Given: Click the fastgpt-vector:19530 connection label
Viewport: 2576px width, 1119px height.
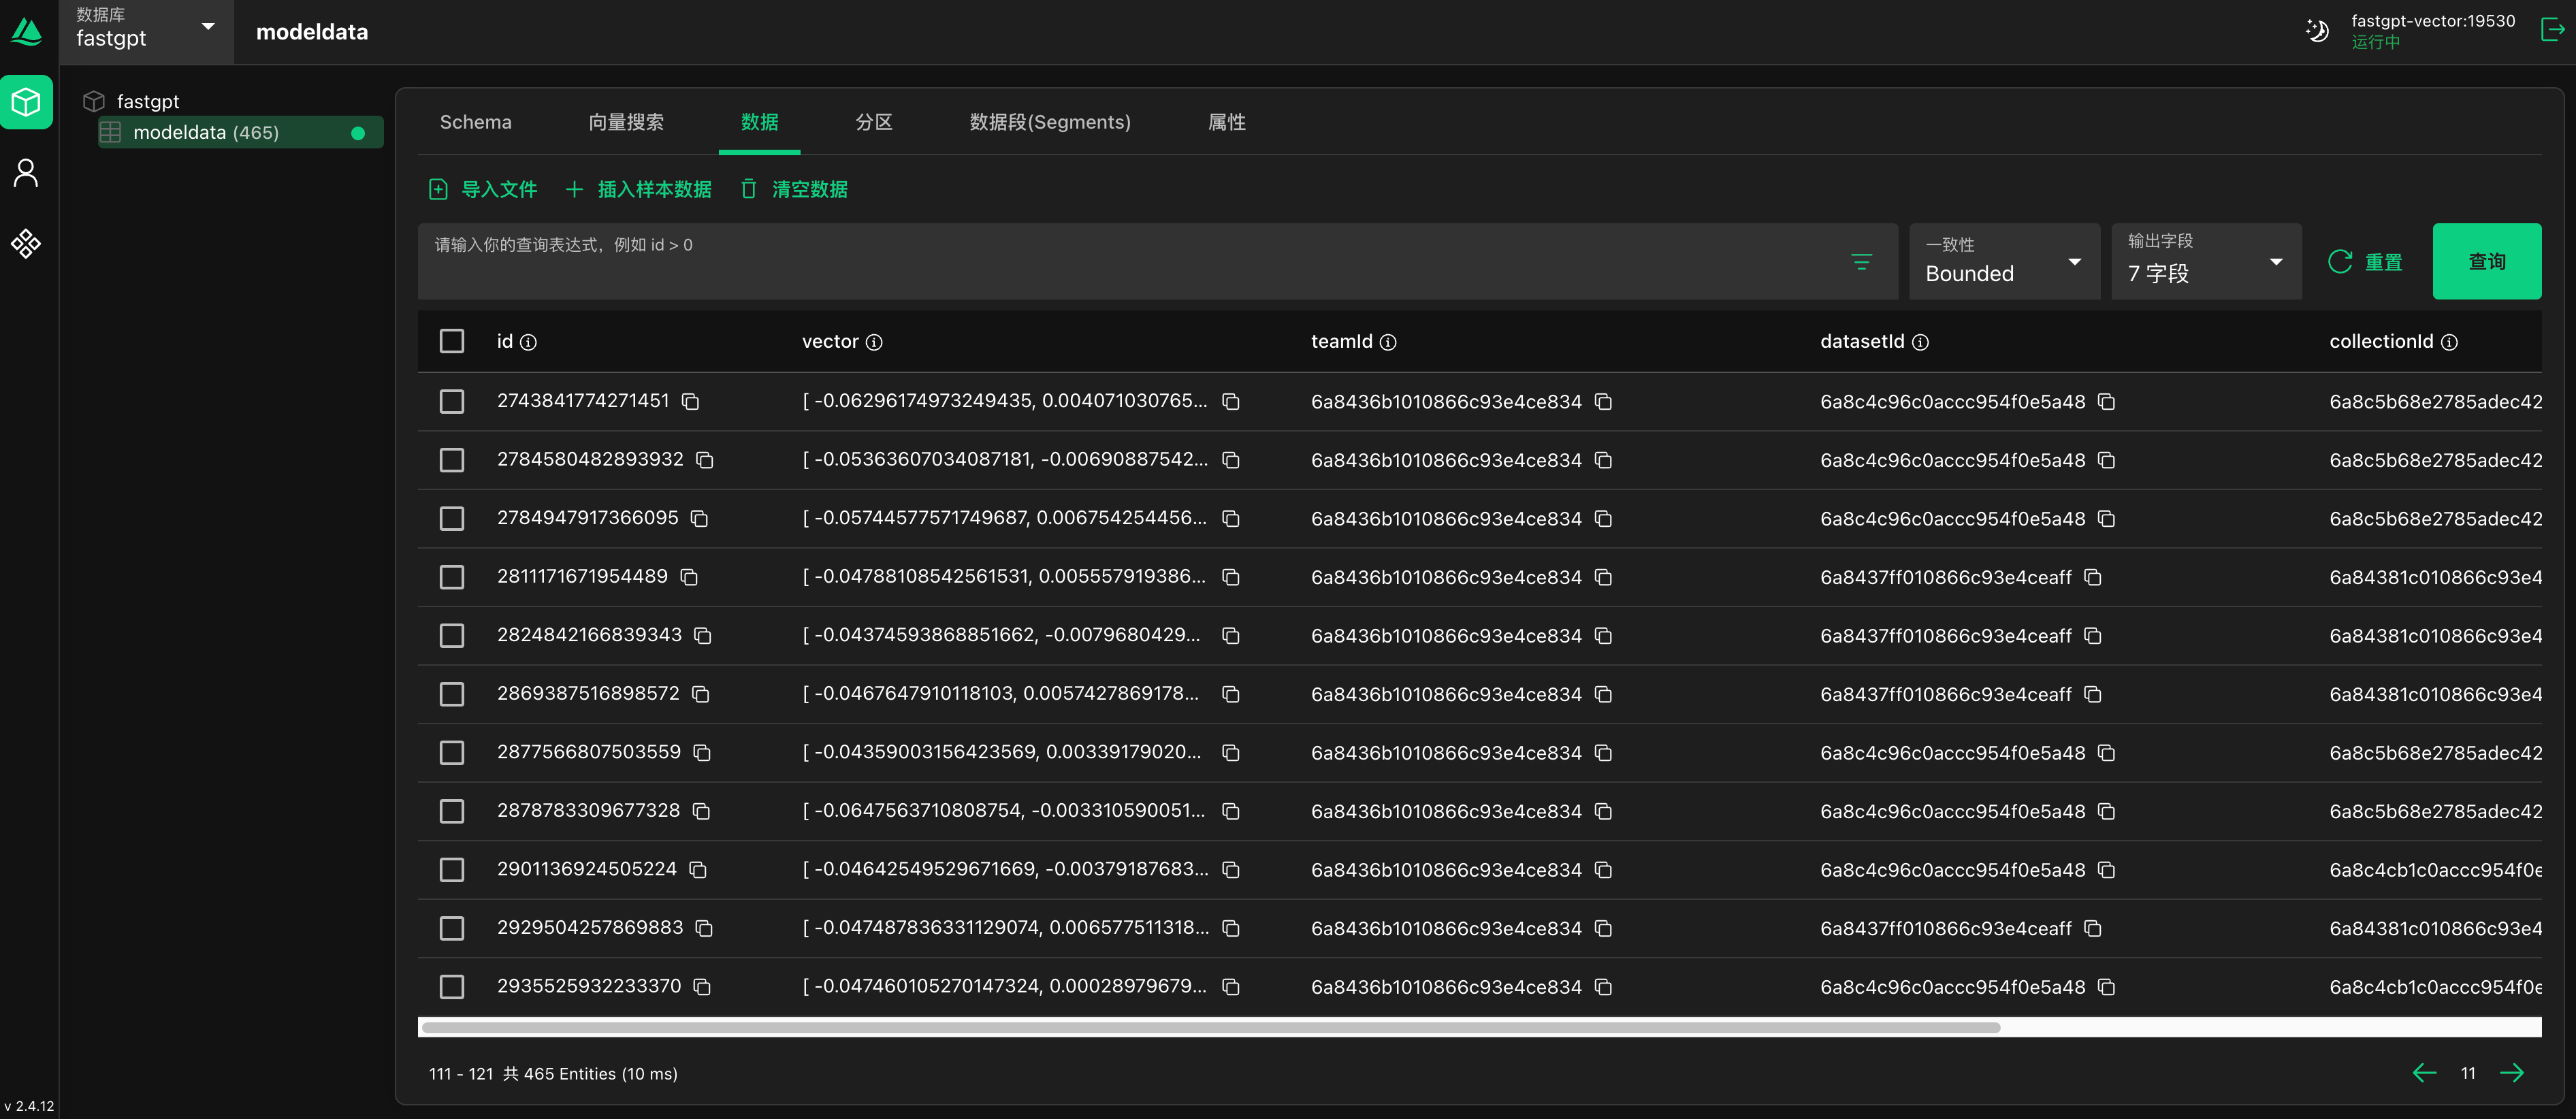Looking at the screenshot, I should tap(2432, 21).
